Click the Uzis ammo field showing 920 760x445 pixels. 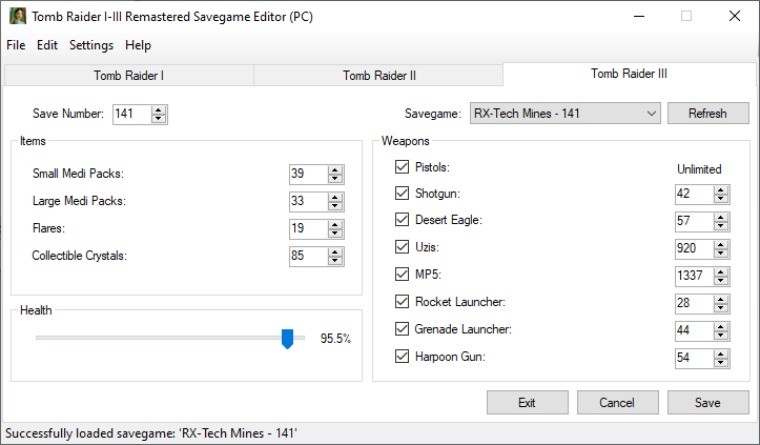pyautogui.click(x=694, y=249)
